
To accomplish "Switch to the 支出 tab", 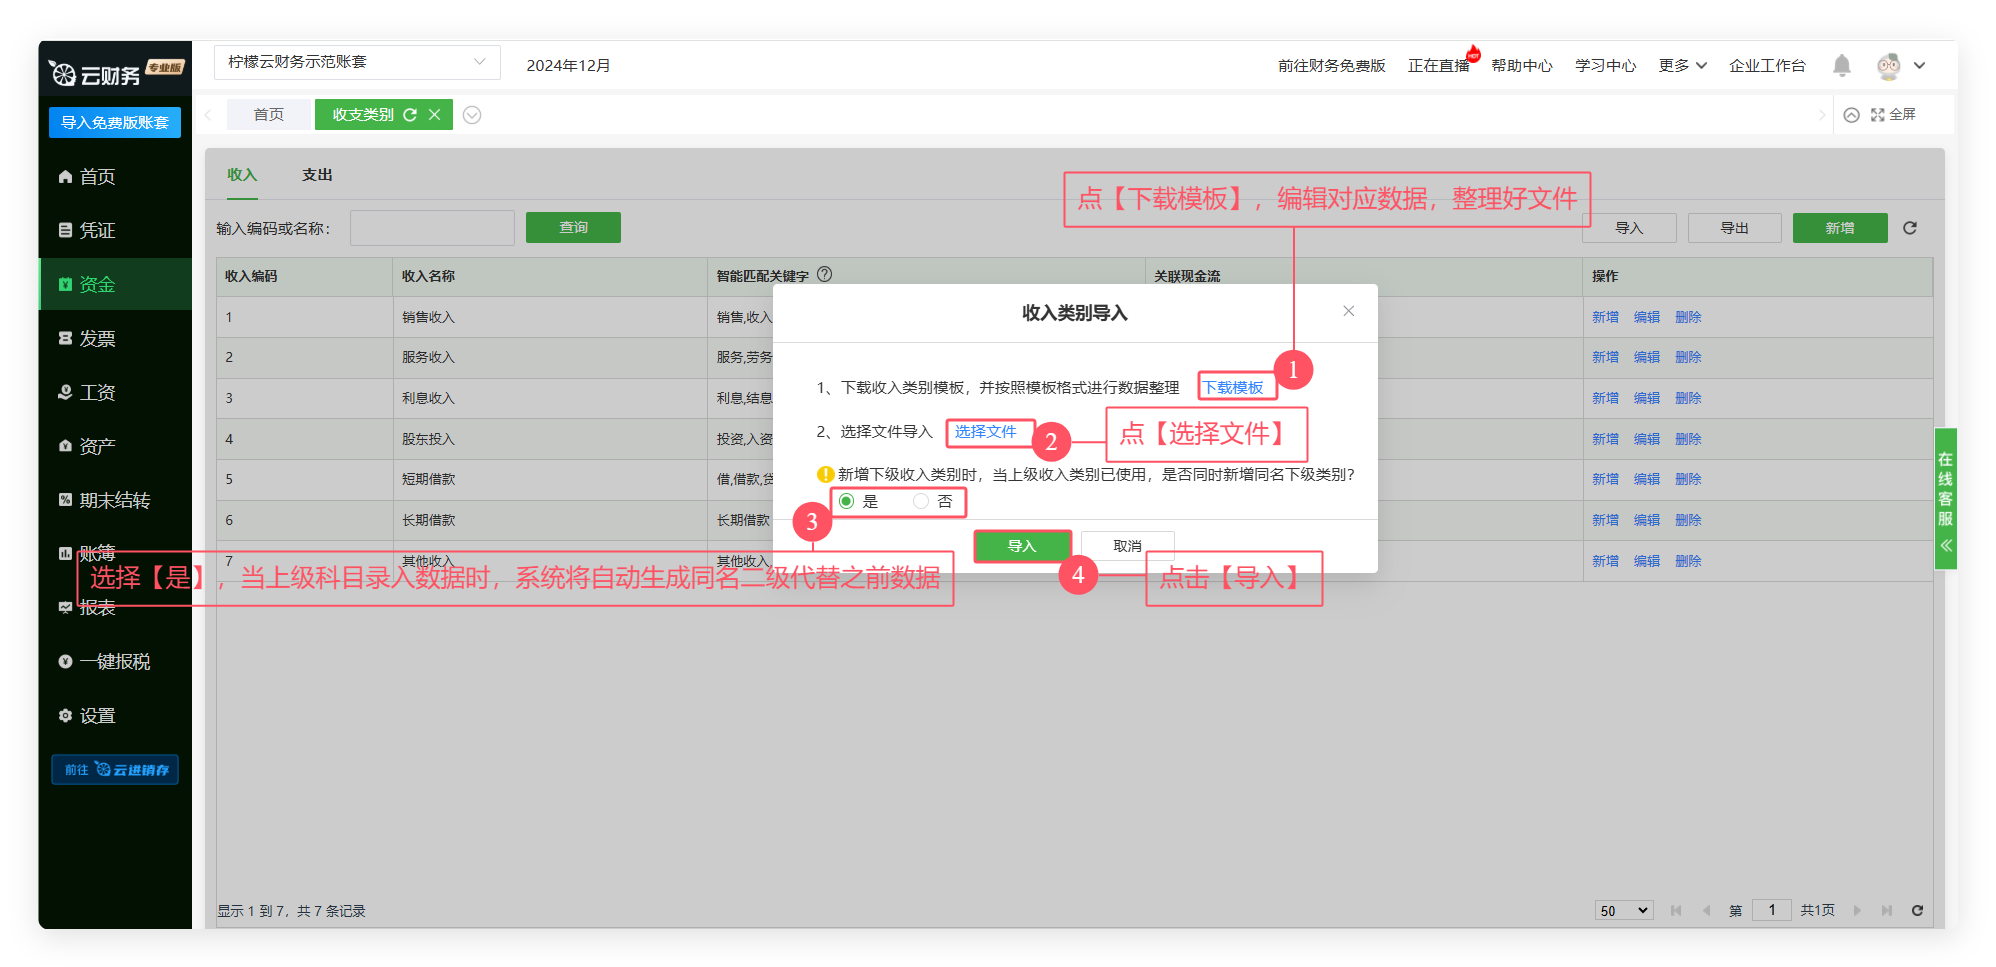I will coord(317,175).
